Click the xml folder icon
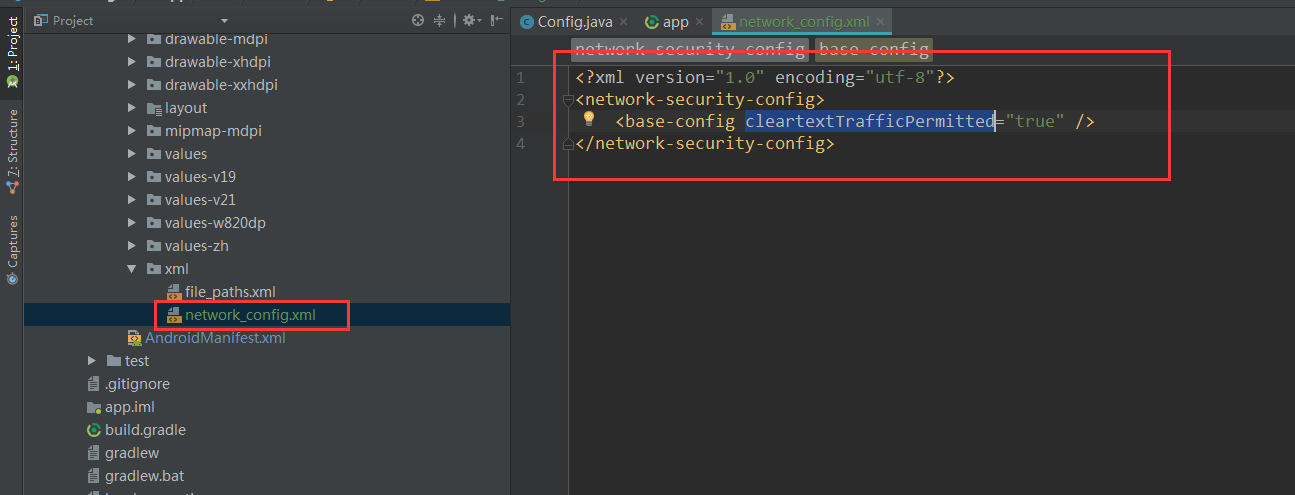 (x=154, y=269)
